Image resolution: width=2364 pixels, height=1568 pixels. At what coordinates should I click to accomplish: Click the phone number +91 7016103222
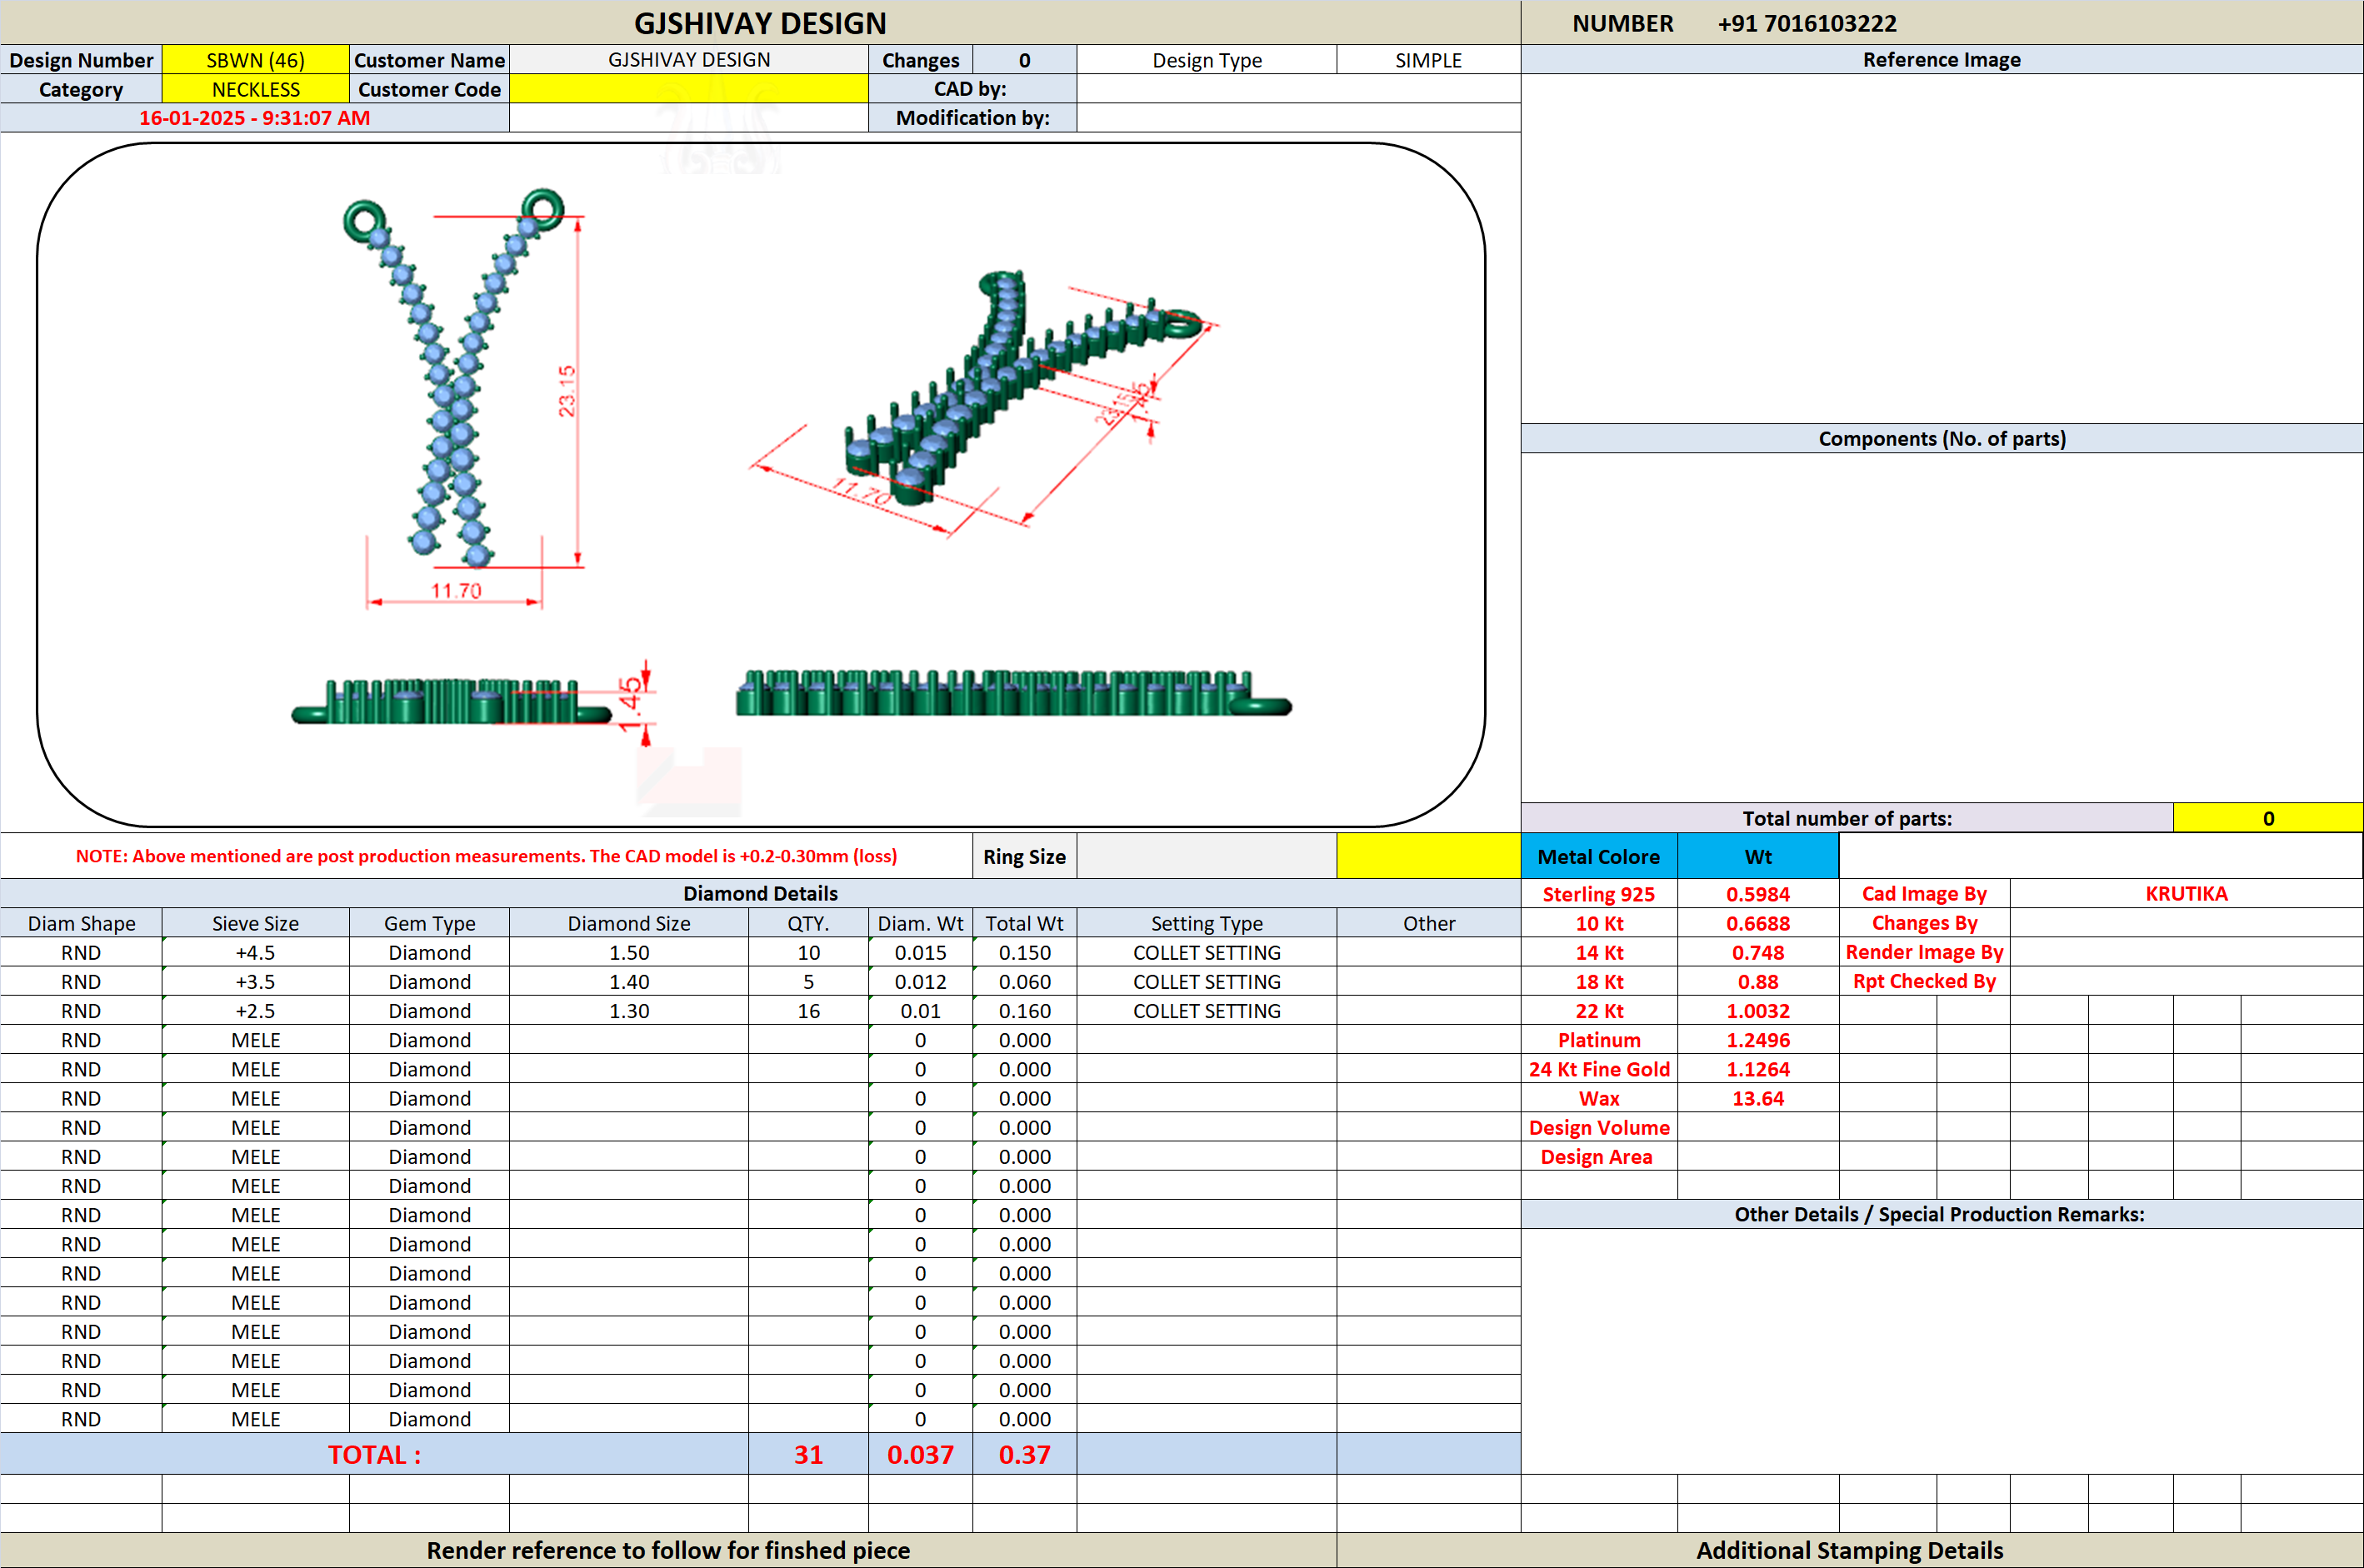1806,23
